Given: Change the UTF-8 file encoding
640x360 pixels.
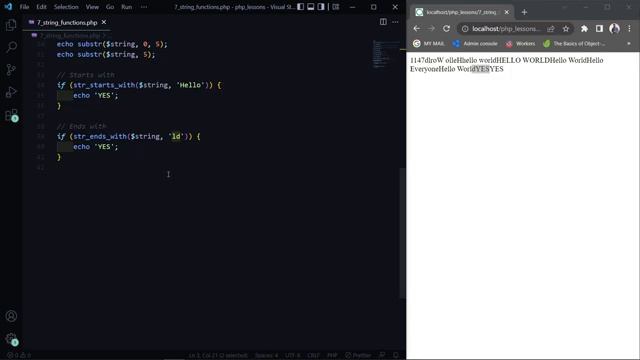Looking at the screenshot, I should [292, 355].
